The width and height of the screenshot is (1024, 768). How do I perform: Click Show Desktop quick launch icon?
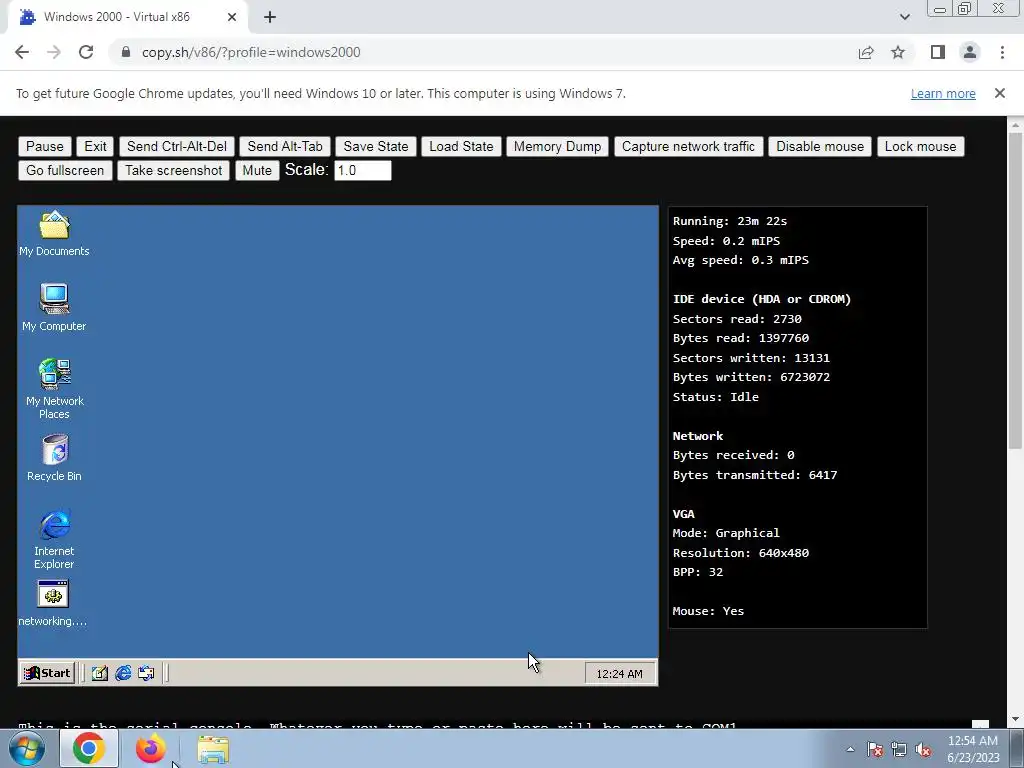[99, 673]
